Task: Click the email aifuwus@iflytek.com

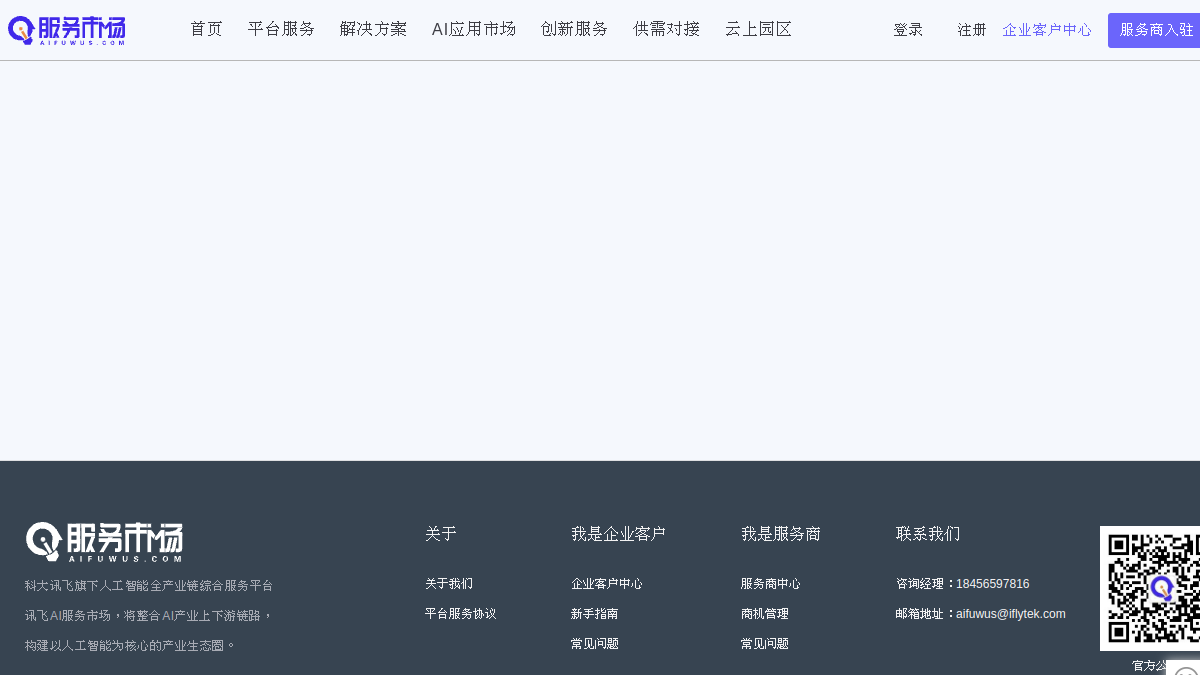Action: click(1011, 614)
